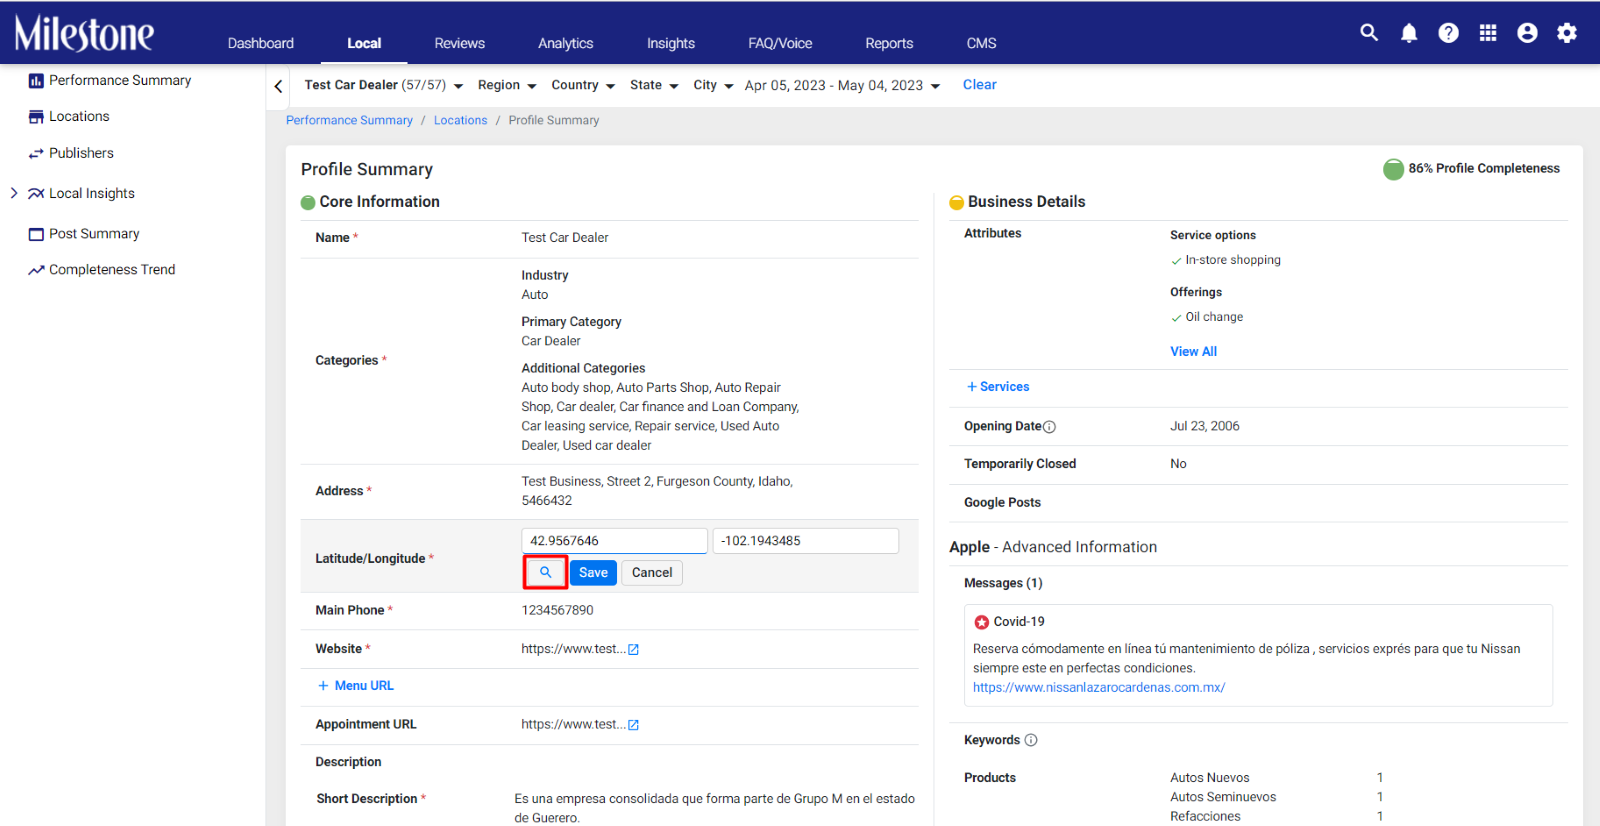Click the Completeness Trend sidebar icon
This screenshot has width=1600, height=826.
[36, 270]
